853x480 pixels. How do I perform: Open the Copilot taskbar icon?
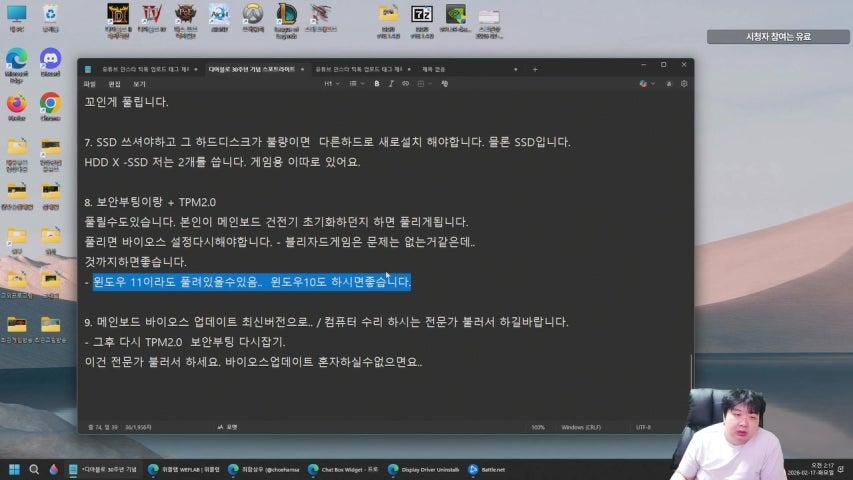click(53, 469)
